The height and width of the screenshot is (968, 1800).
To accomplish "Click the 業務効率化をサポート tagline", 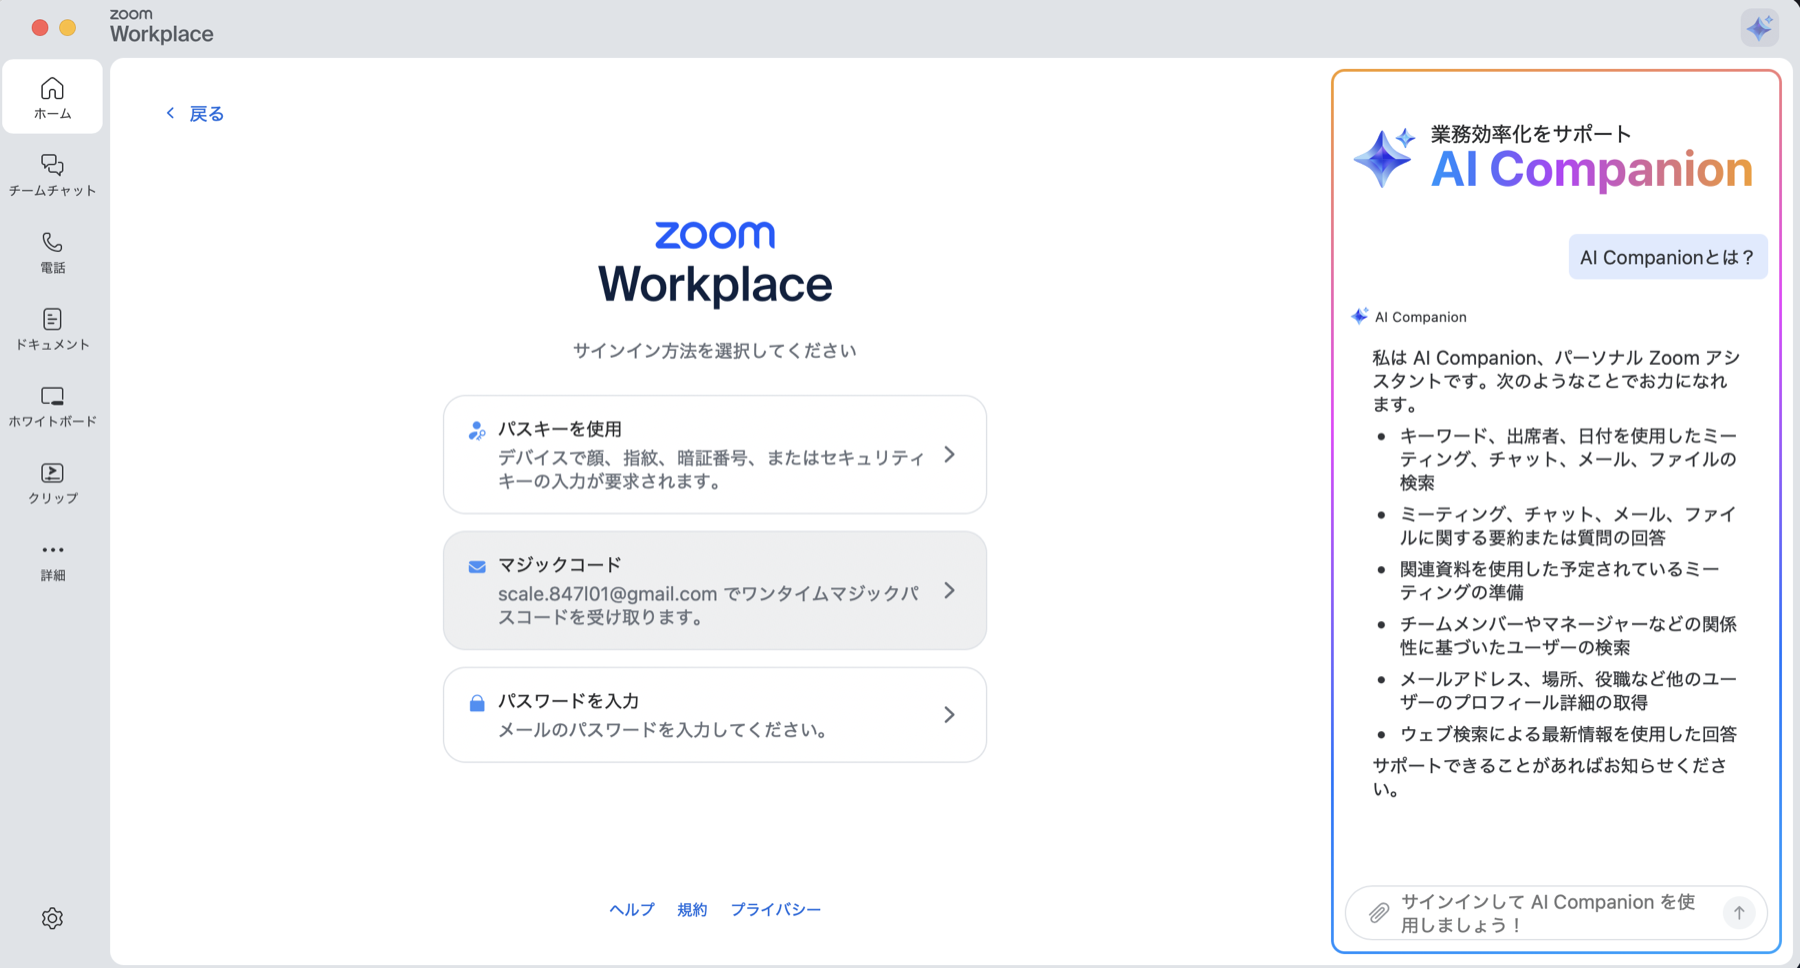I will pos(1531,134).
